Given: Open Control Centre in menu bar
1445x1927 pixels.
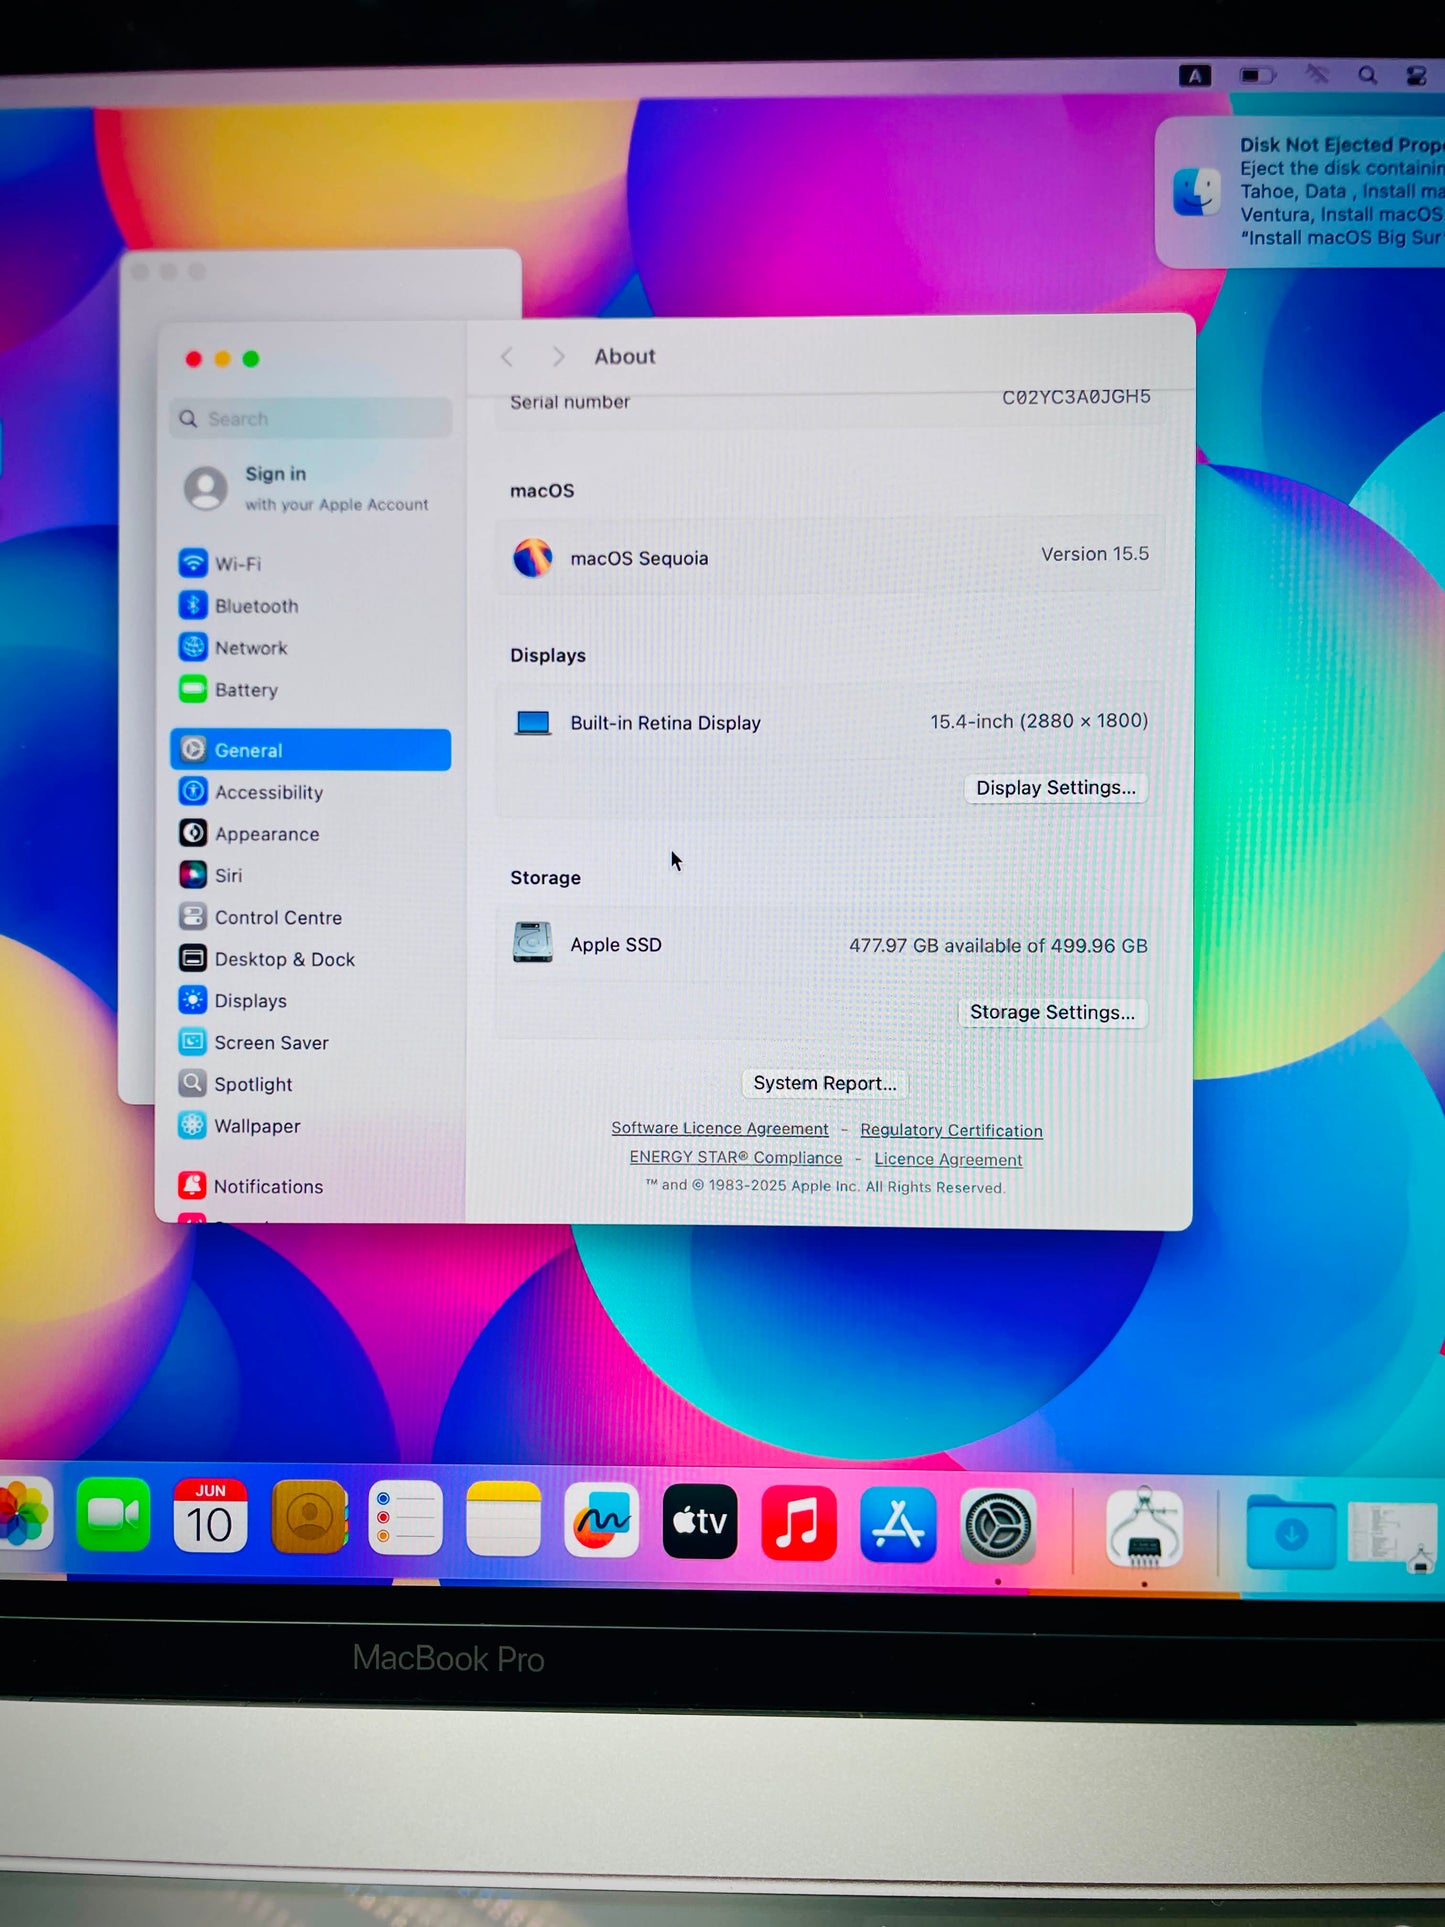Looking at the screenshot, I should pos(1417,76).
